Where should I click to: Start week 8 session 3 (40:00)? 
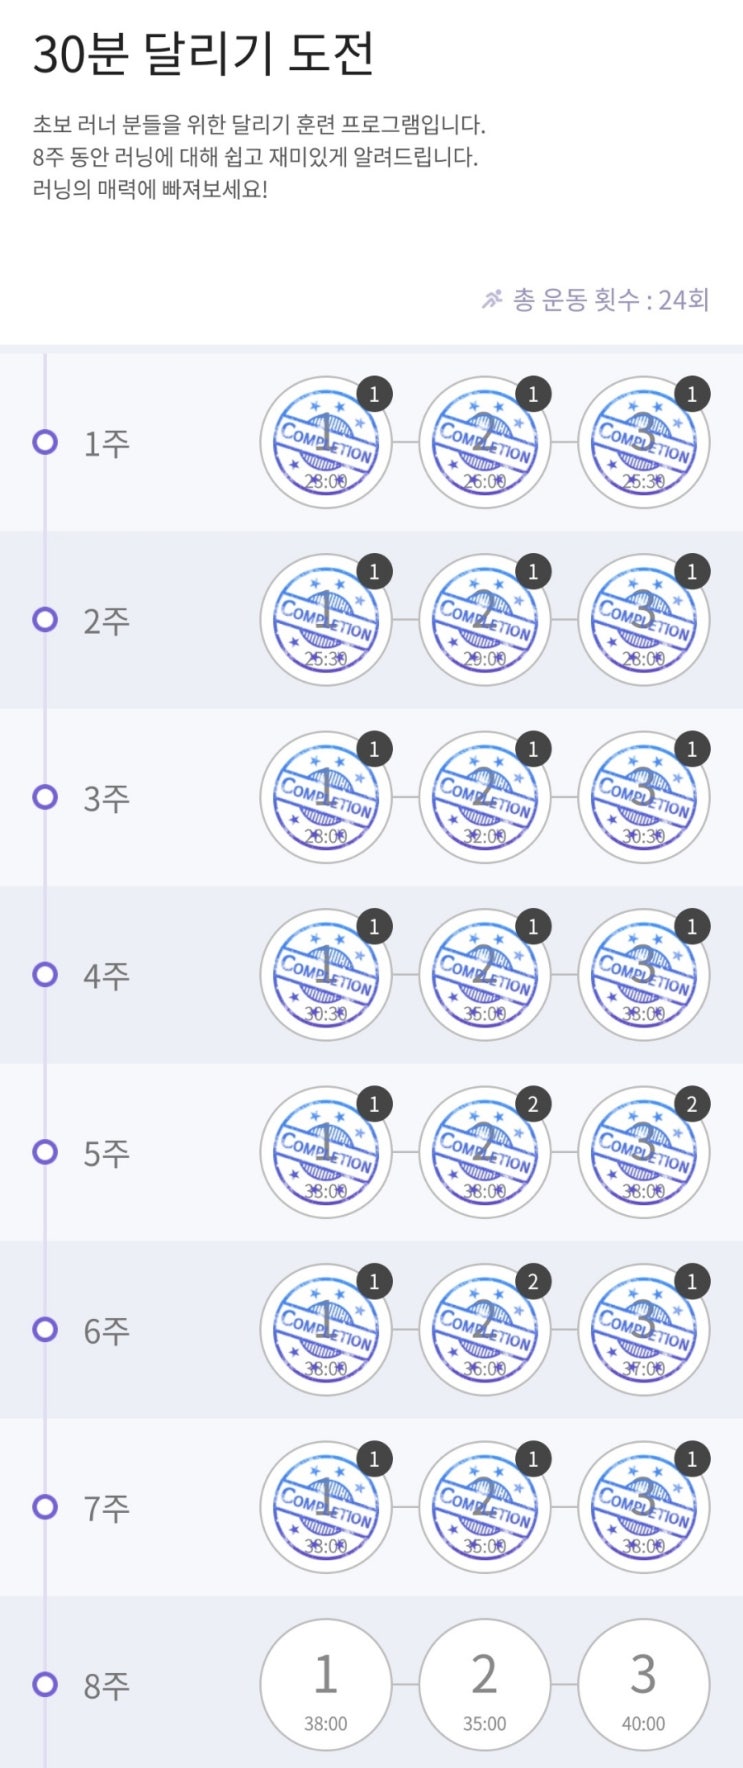tap(643, 1684)
